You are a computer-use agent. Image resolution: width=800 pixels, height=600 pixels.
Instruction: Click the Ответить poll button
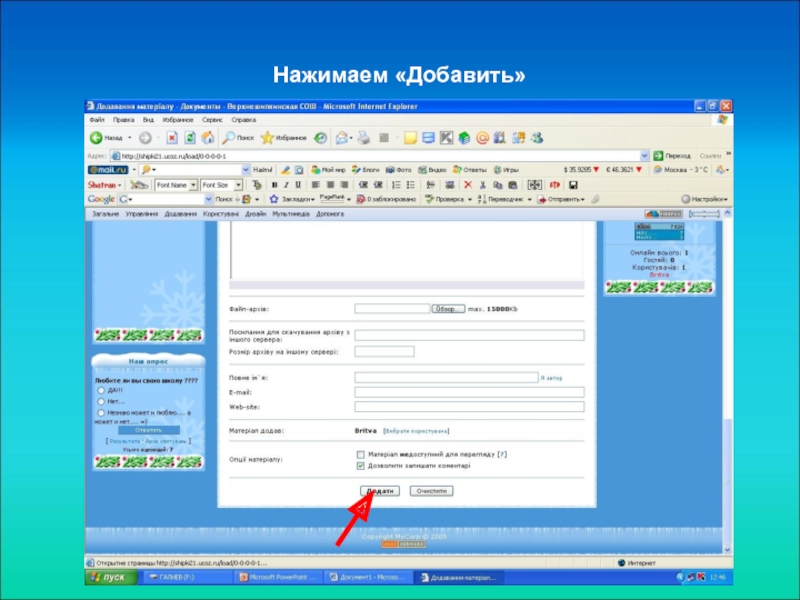click(148, 430)
